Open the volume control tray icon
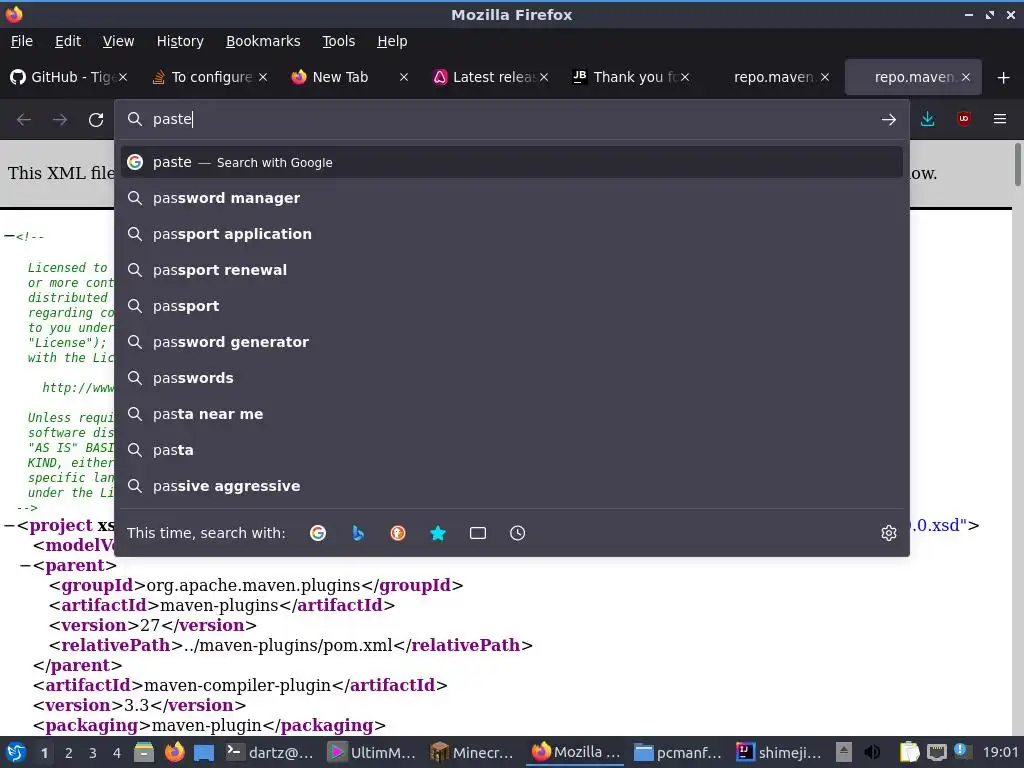This screenshot has height=768, width=1024. pos(872,752)
